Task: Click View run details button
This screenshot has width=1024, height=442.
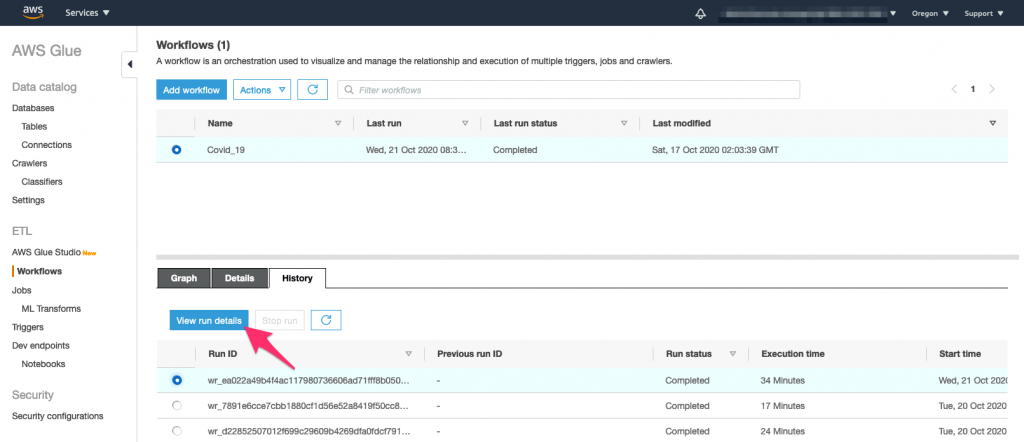Action: (209, 320)
